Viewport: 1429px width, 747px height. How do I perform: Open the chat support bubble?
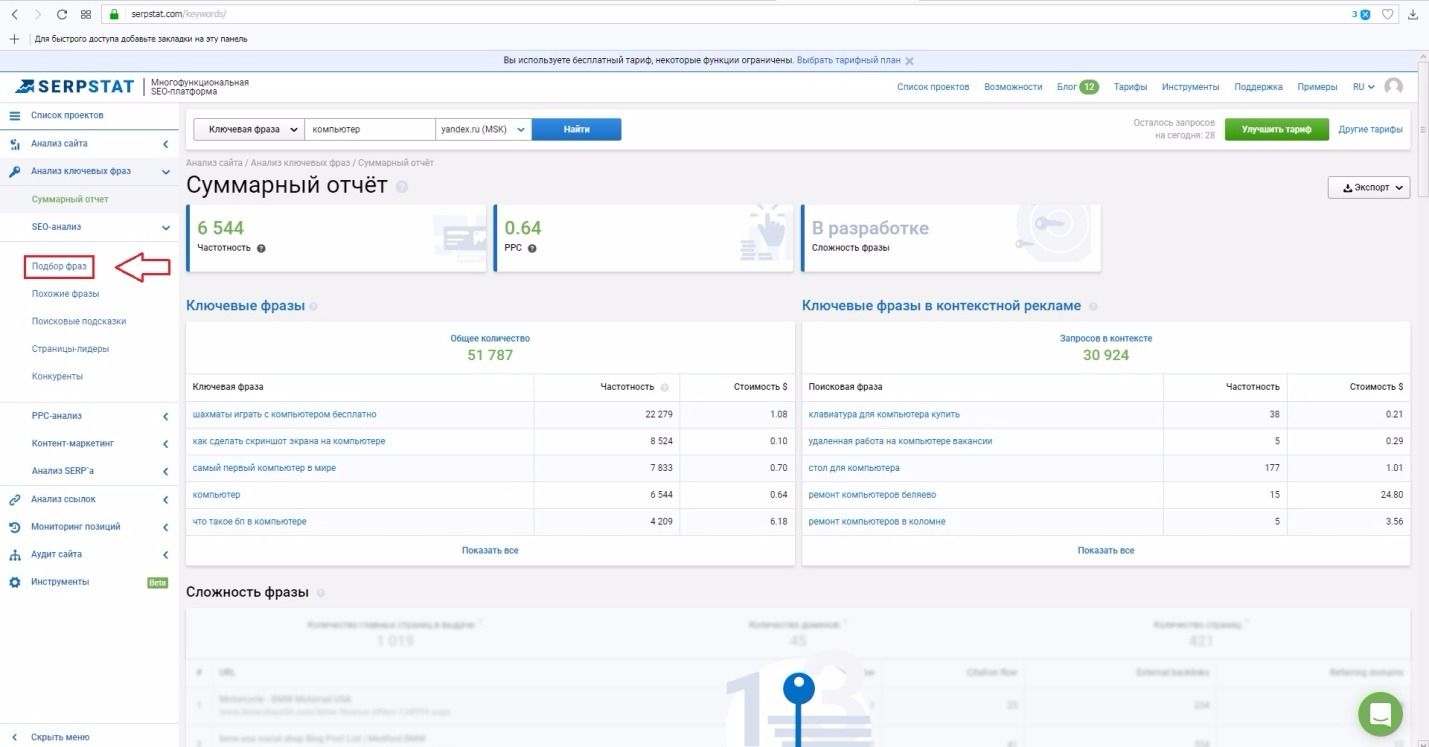1380,714
